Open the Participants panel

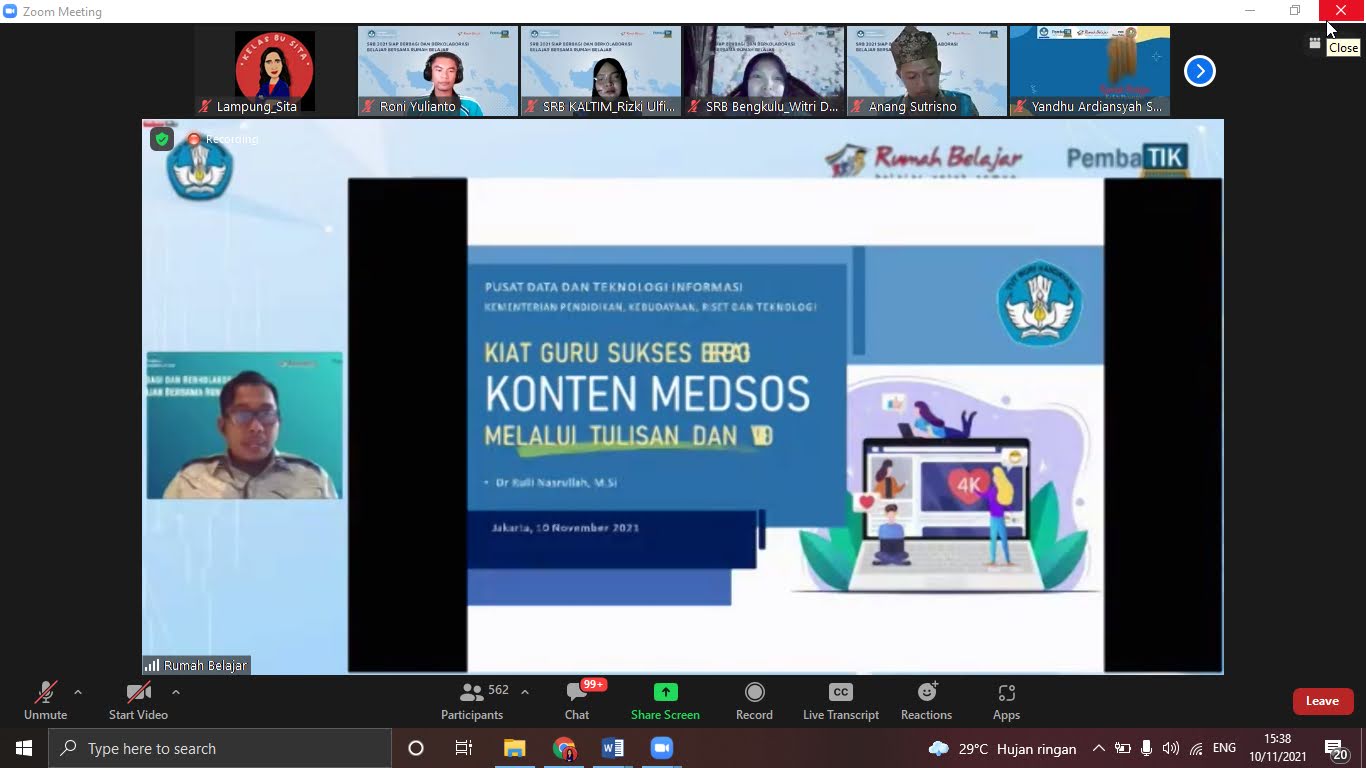click(x=472, y=701)
